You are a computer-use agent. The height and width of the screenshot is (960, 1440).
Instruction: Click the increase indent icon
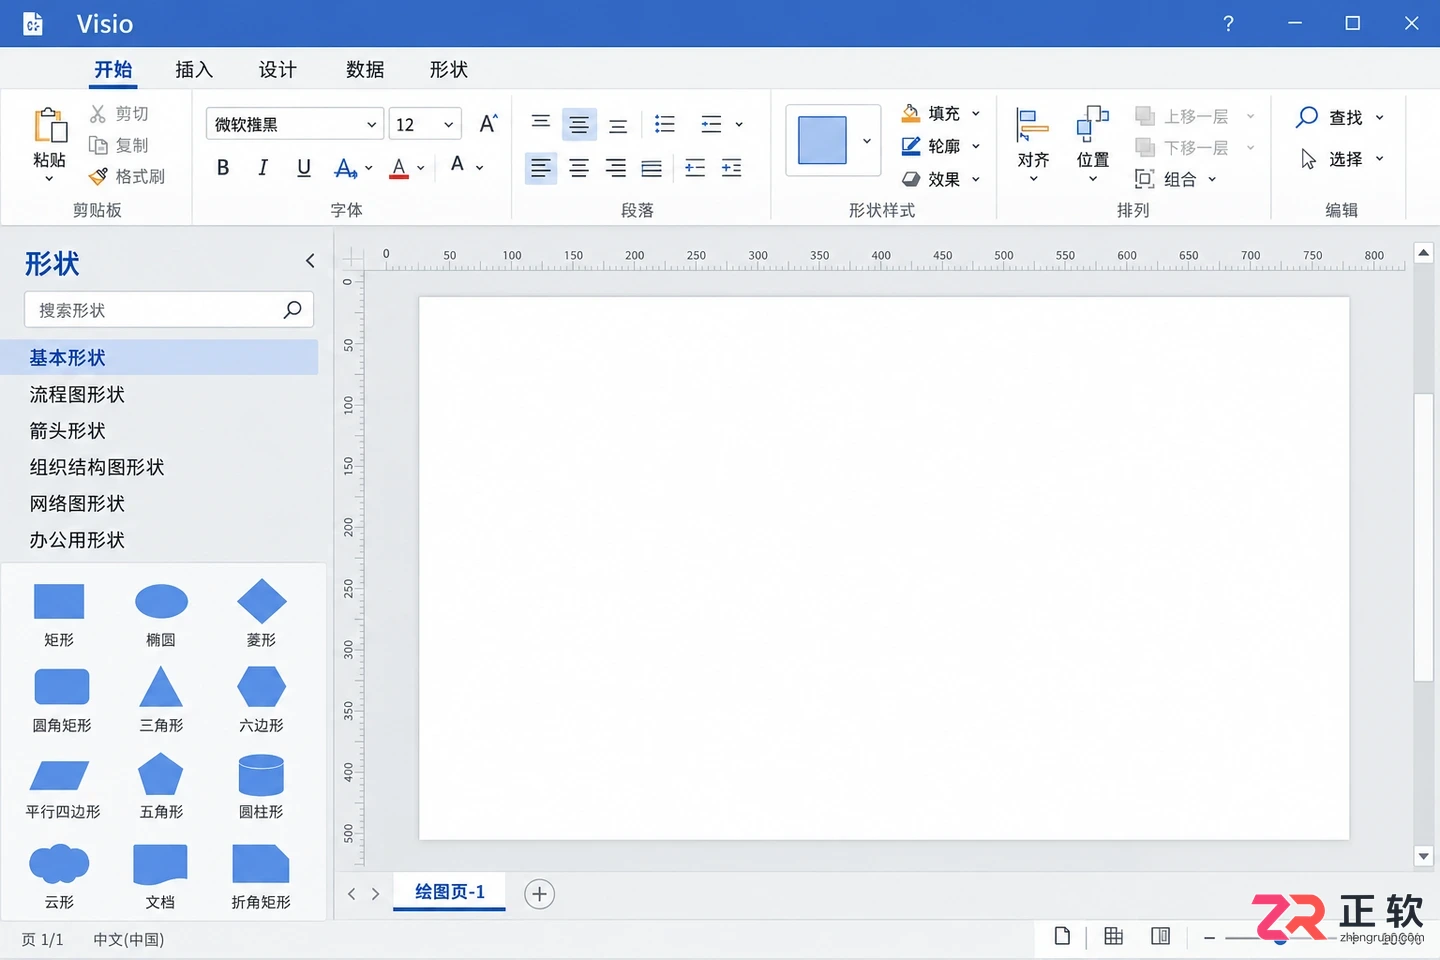732,168
